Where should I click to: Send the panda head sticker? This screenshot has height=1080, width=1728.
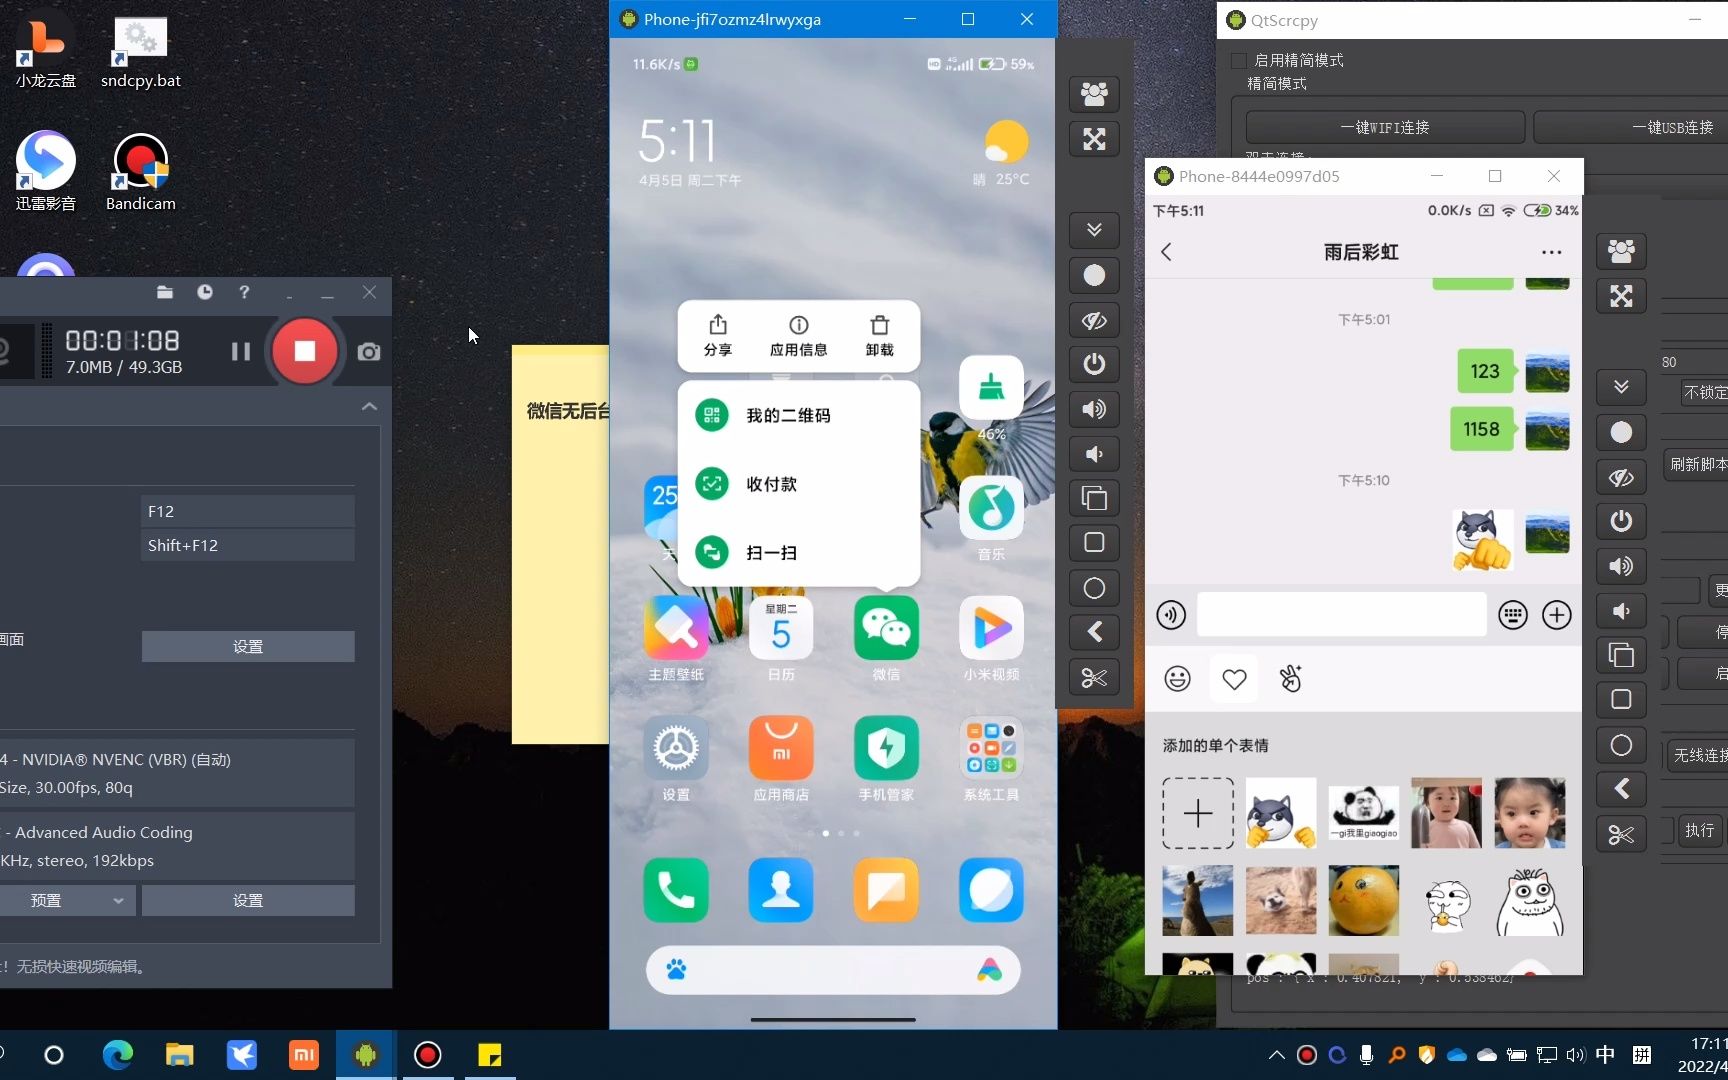pyautogui.click(x=1364, y=813)
